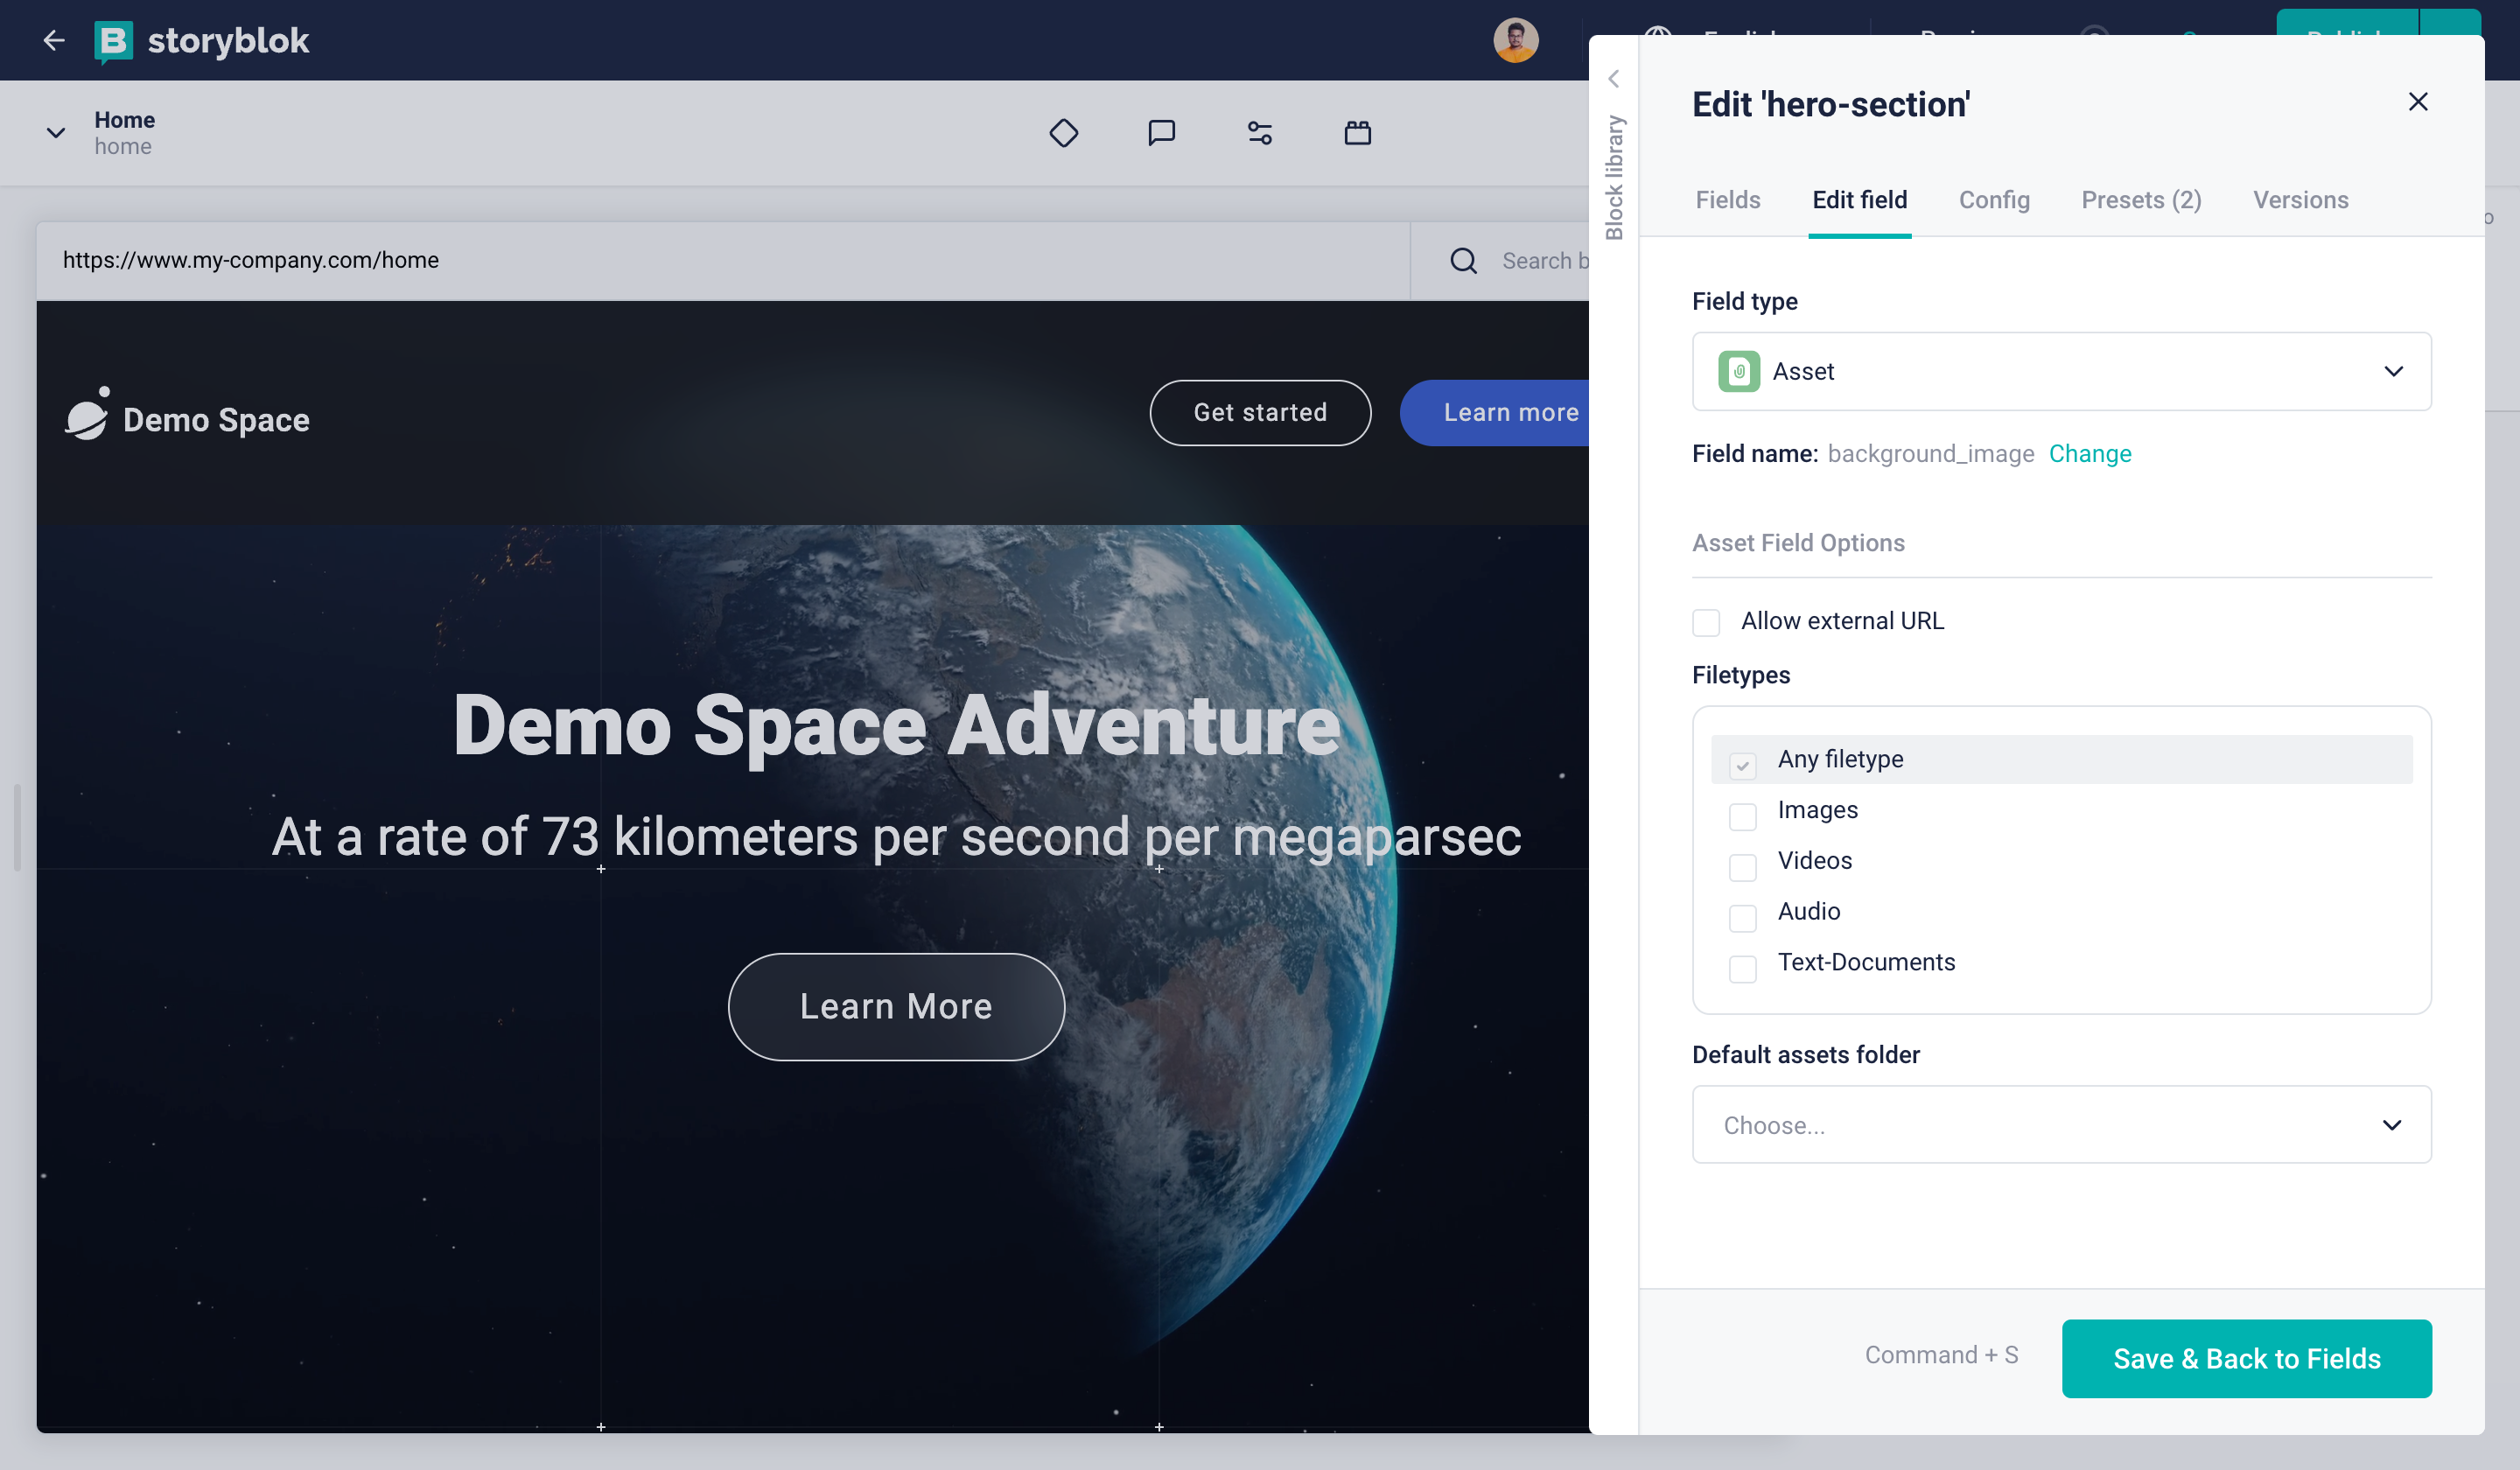Toggle the Allow external URL checkbox
The height and width of the screenshot is (1470, 2520).
1706,621
